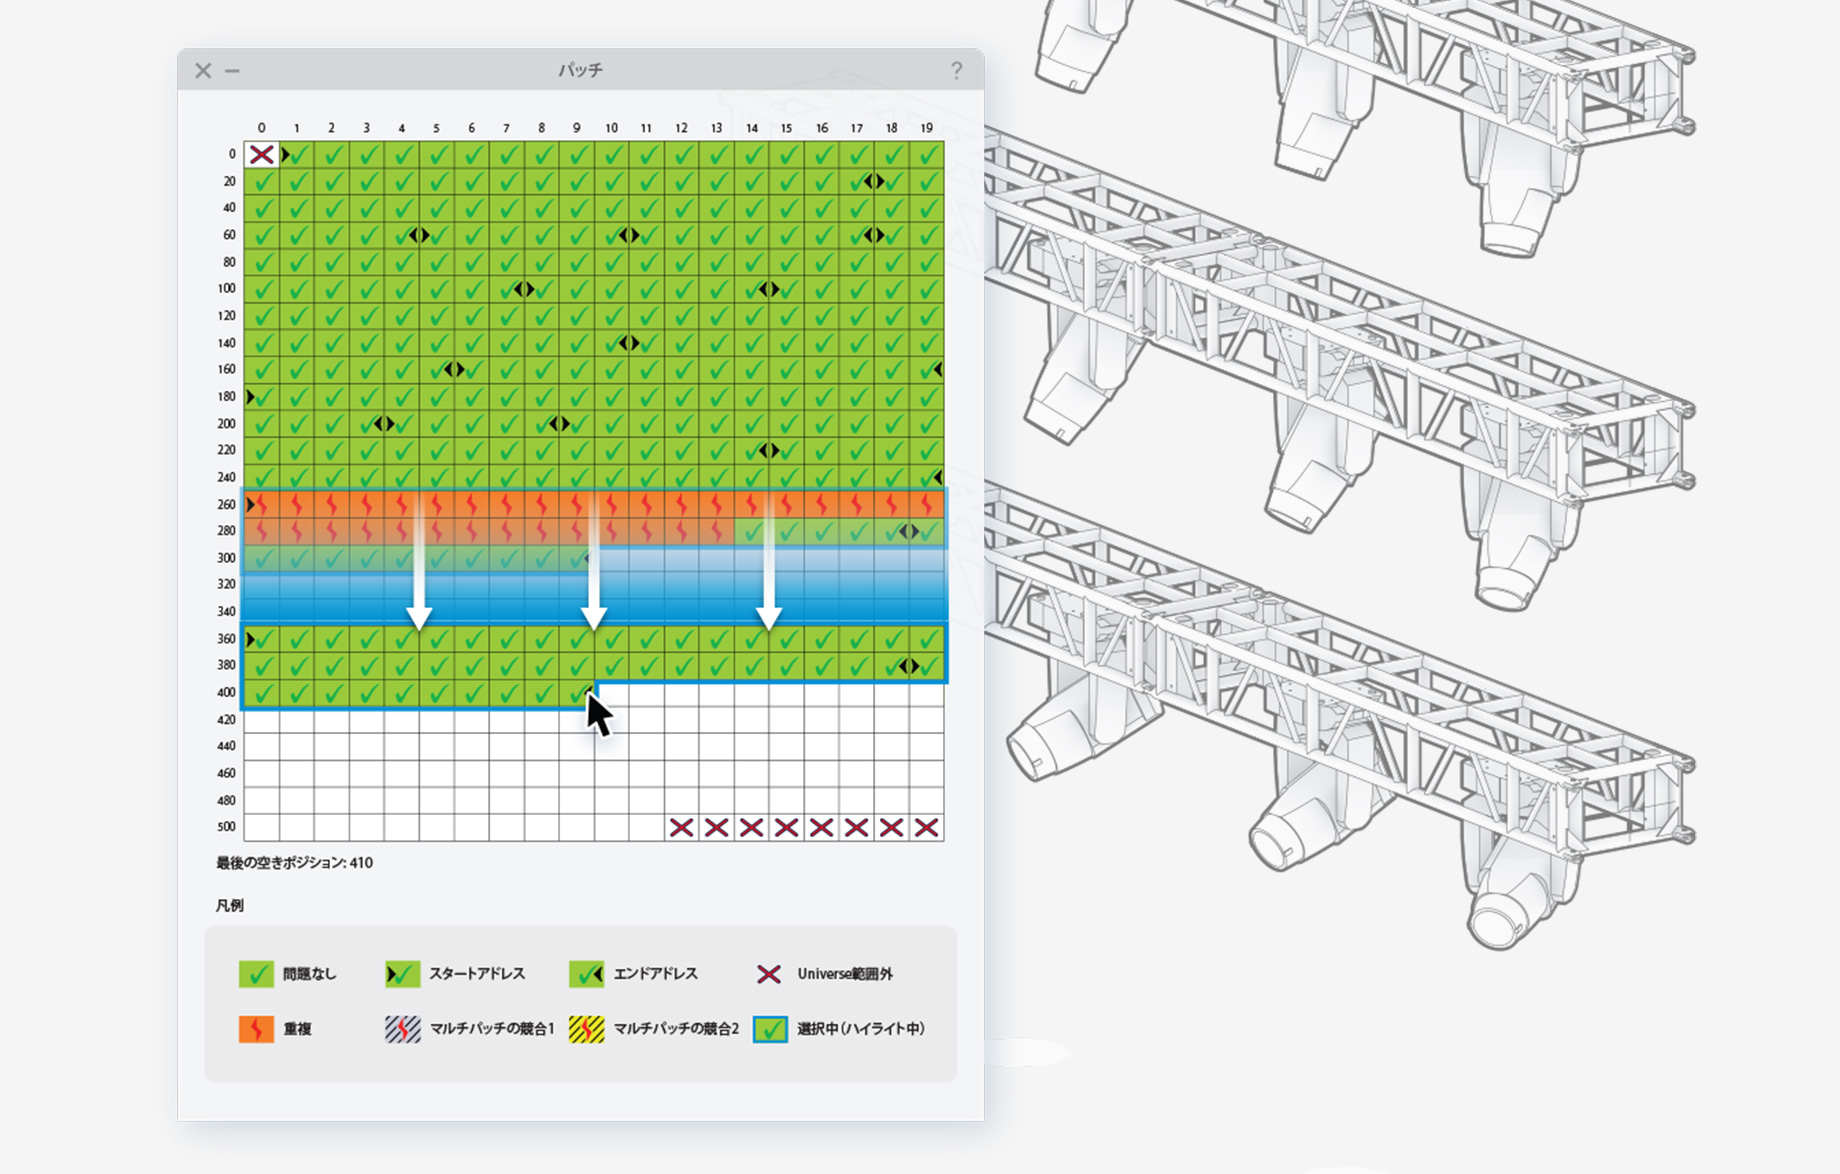The height and width of the screenshot is (1174, 1840).
Task: Click the help question mark in the パッチ window
Action: [956, 70]
